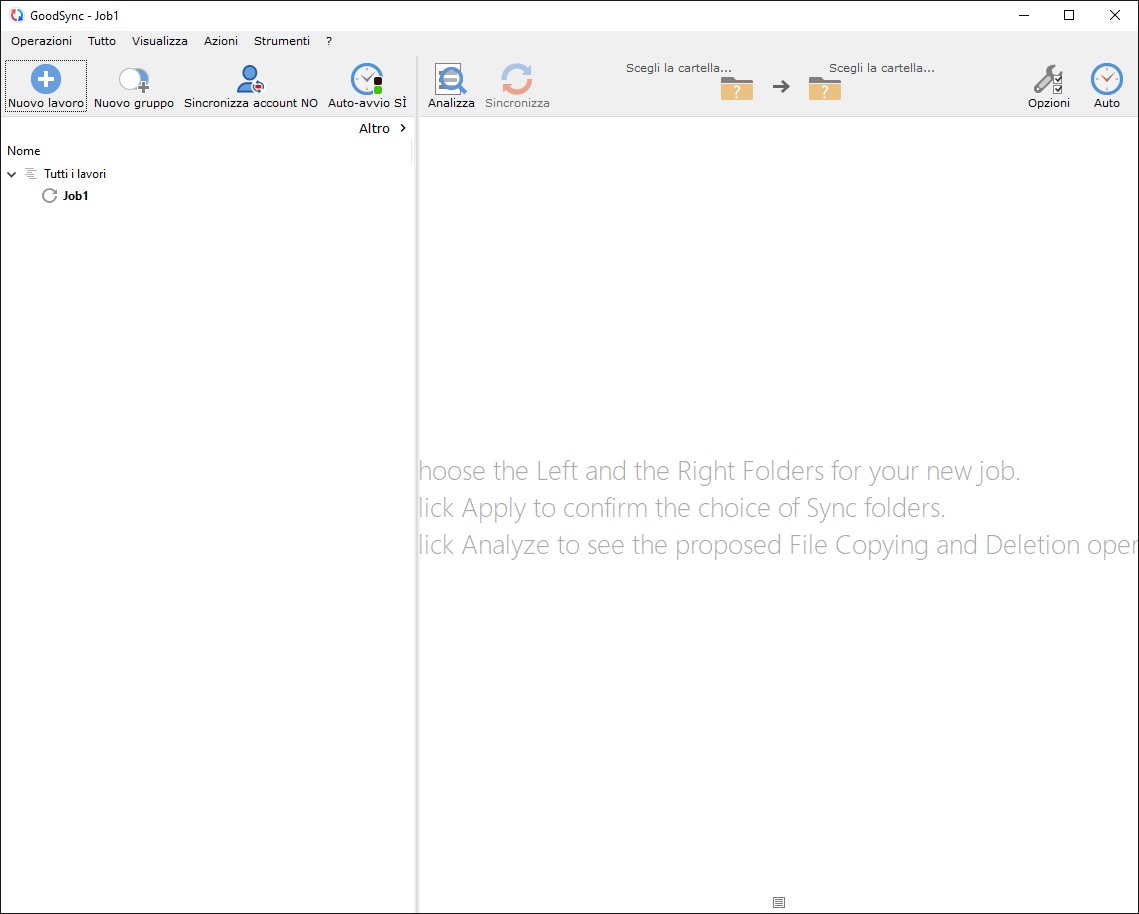Click the GoodSync title bar logo

click(17, 15)
